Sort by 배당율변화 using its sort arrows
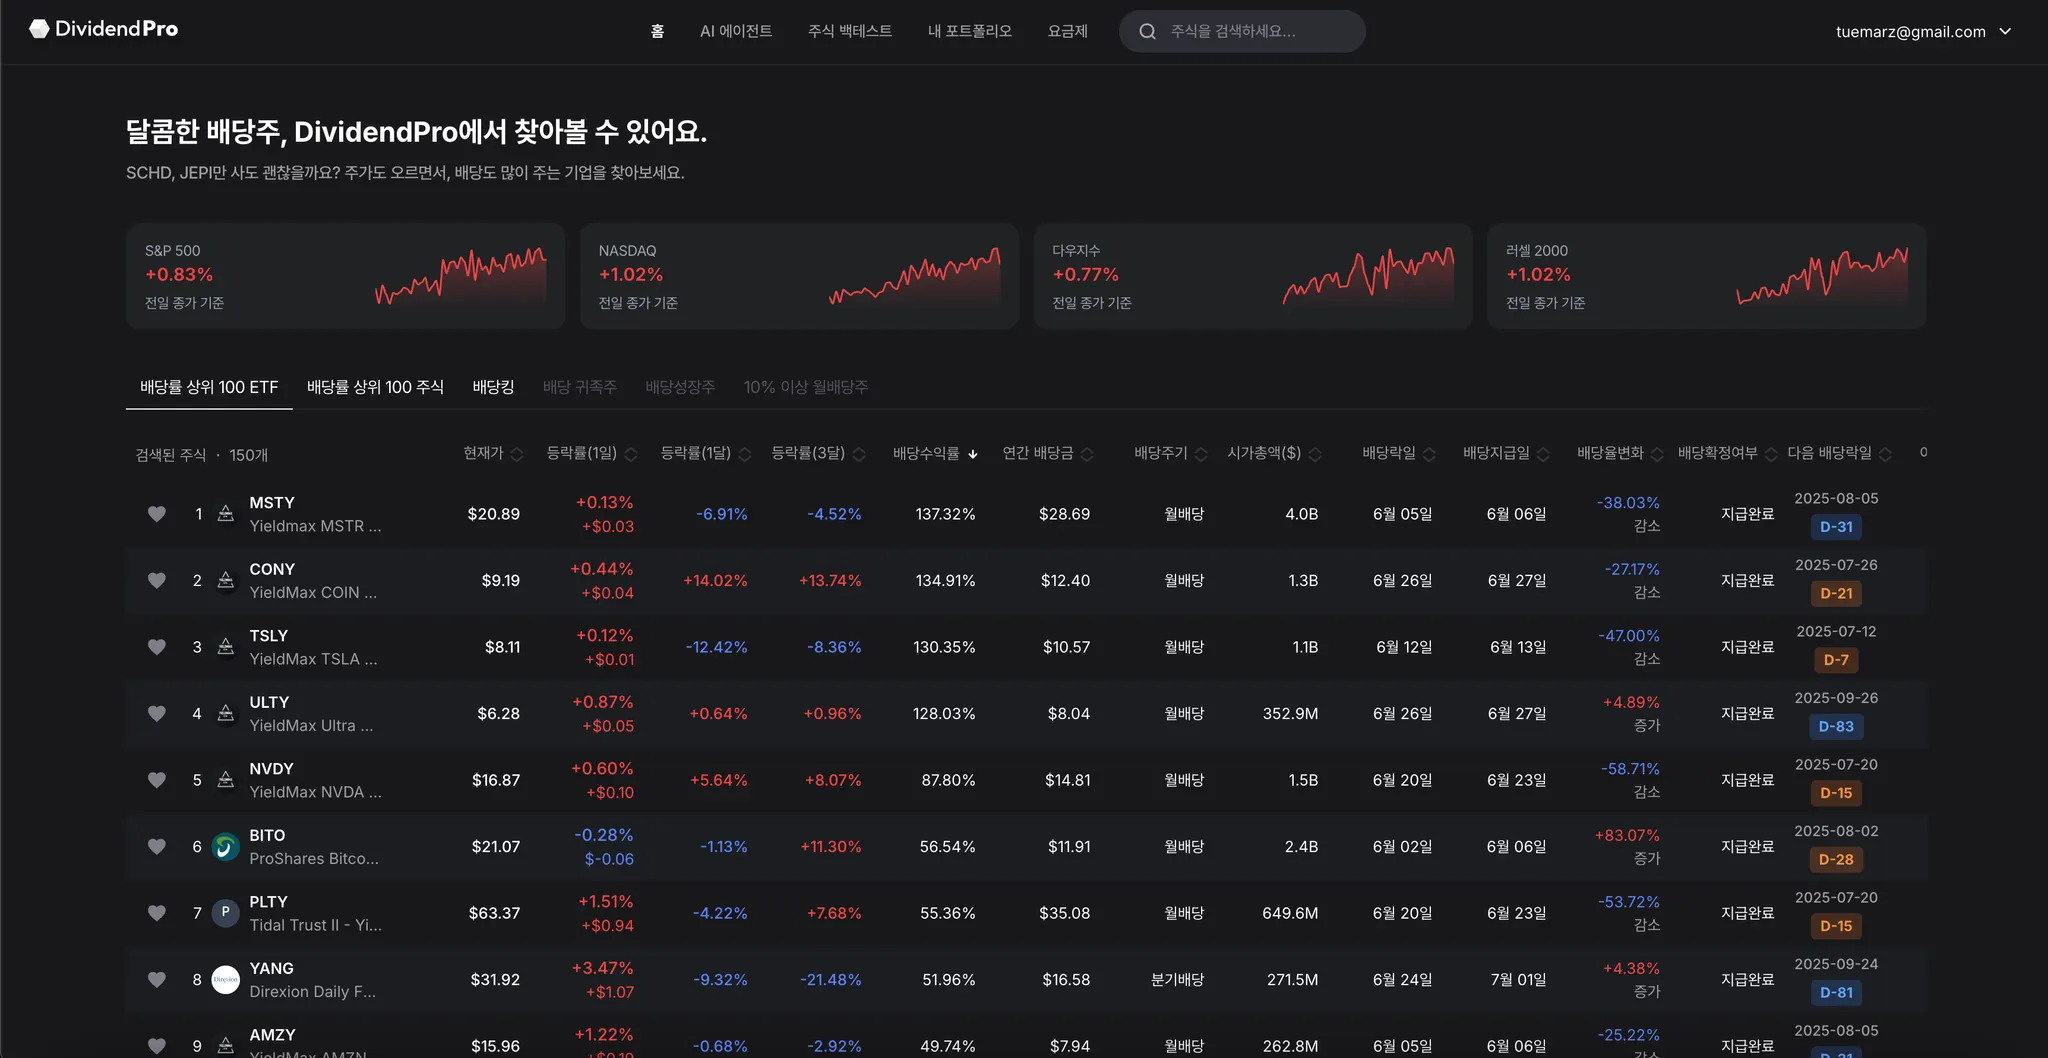 pos(1657,454)
